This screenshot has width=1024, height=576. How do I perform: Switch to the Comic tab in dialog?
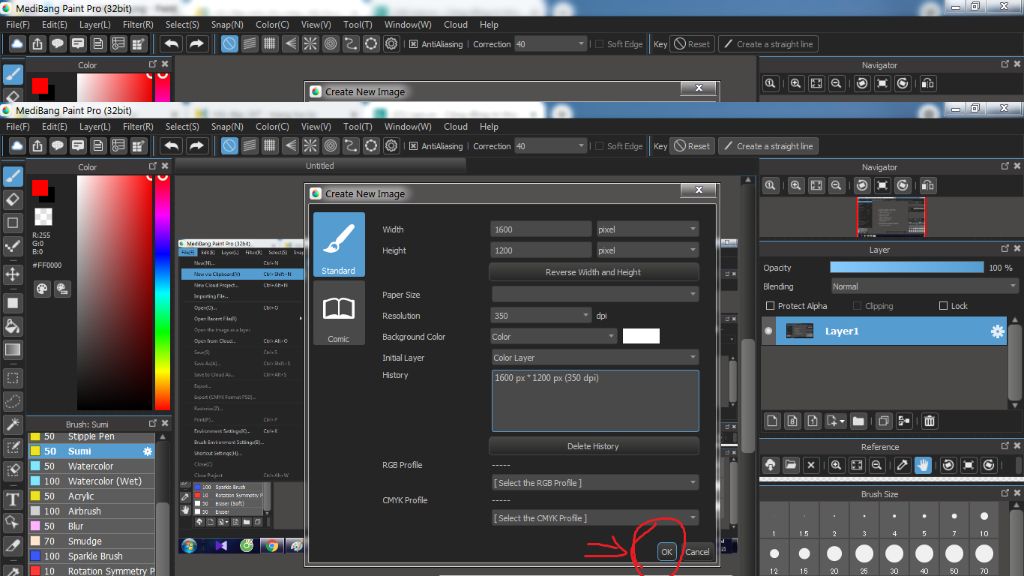[338, 313]
